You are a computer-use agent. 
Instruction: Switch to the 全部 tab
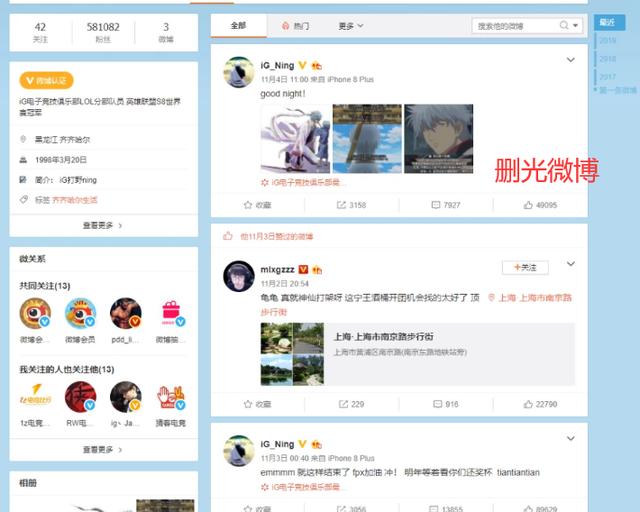(x=239, y=26)
